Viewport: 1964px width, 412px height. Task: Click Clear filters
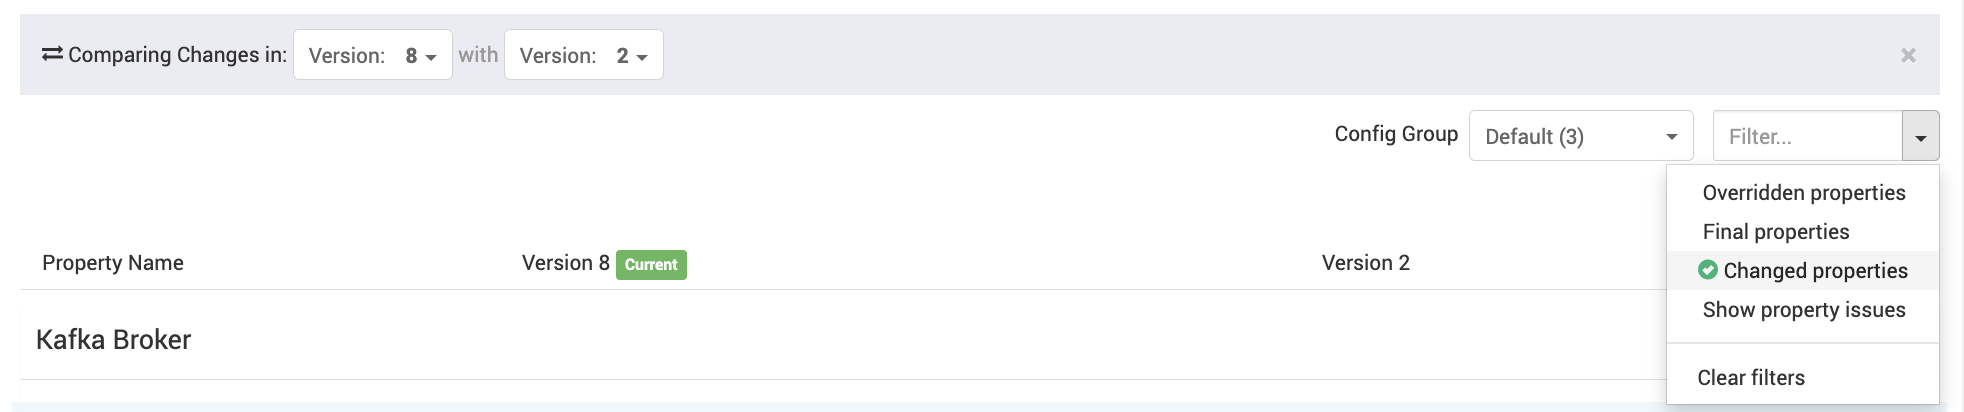click(x=1751, y=378)
